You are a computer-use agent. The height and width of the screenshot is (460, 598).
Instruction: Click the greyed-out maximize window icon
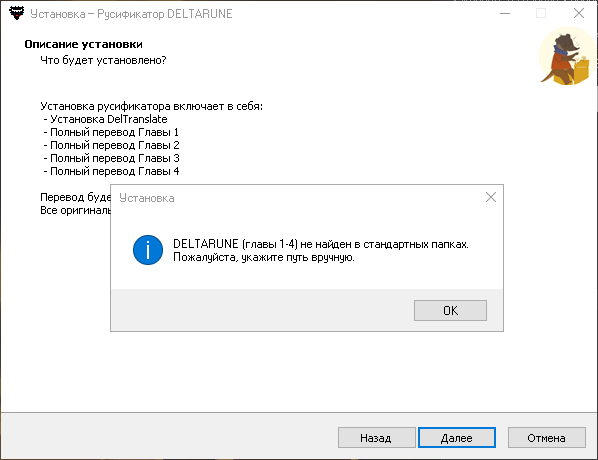point(541,13)
